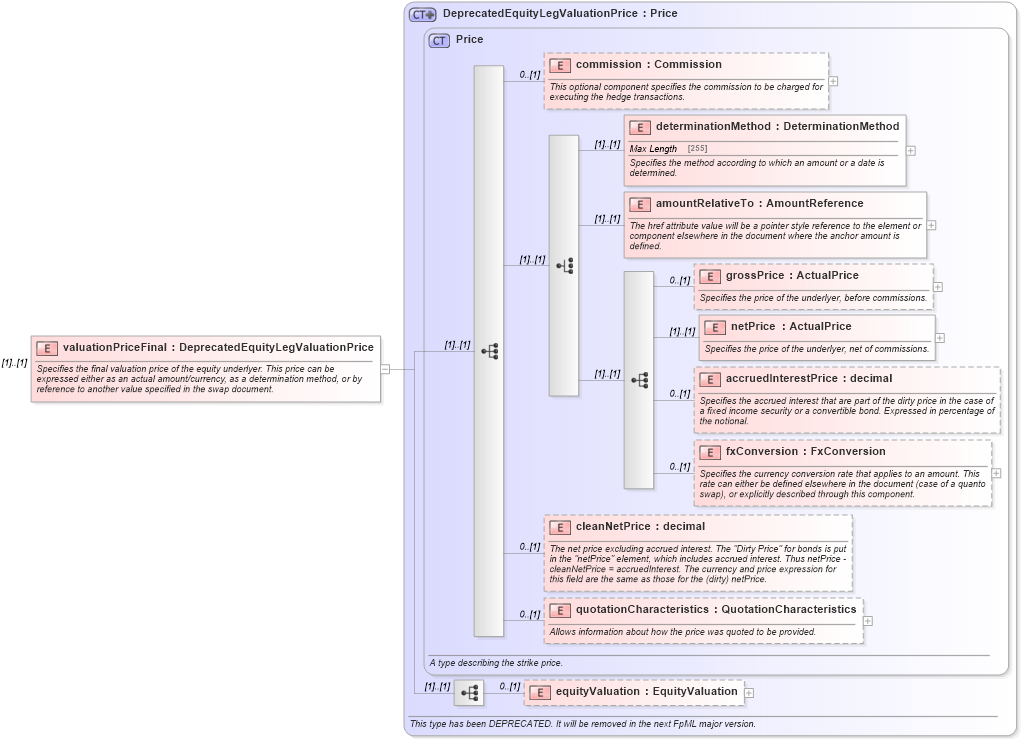Select the valuationPriceFinal element title

click(x=218, y=347)
